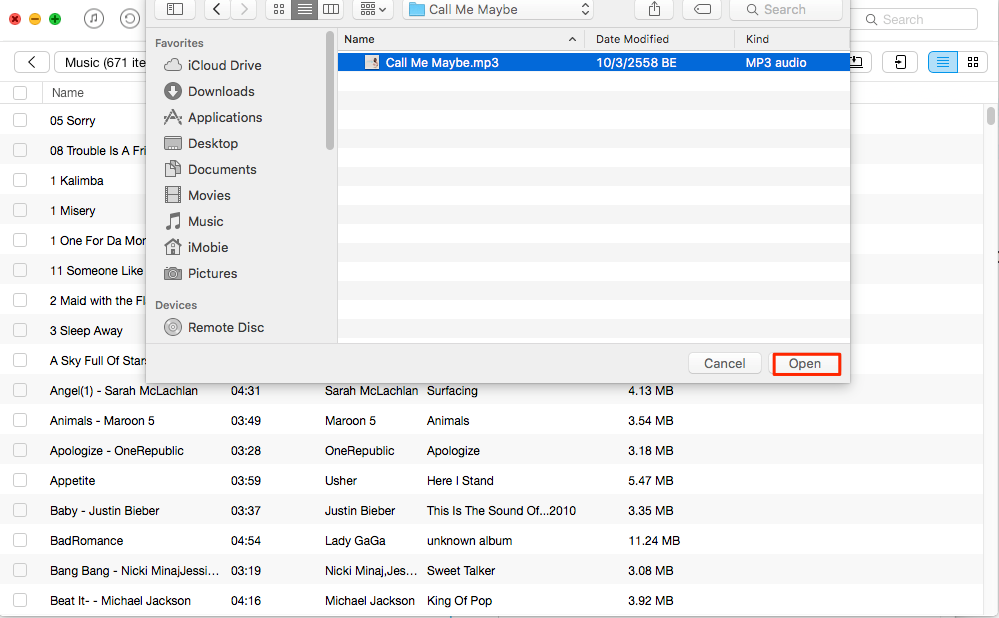Click the transfer to device icon

coord(900,62)
